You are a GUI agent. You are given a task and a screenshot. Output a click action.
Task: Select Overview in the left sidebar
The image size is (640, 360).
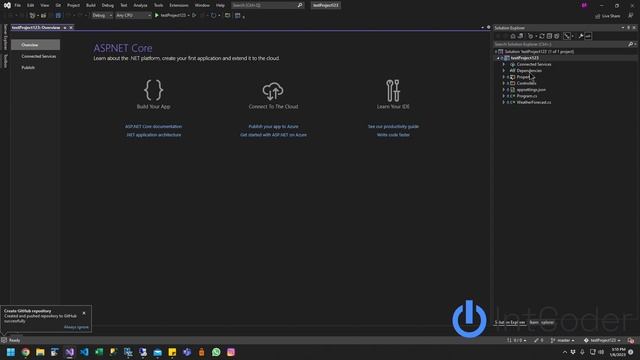coord(36,45)
